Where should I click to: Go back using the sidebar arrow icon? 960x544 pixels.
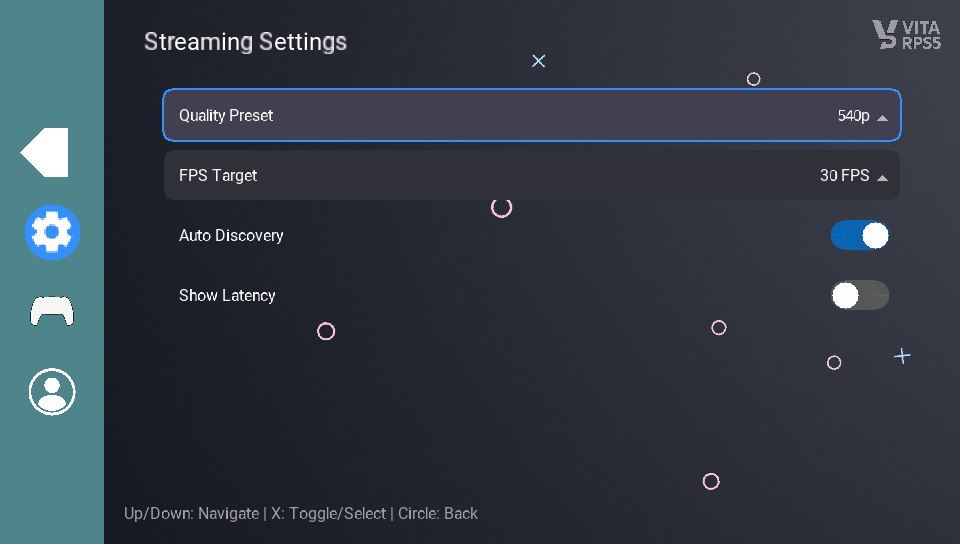[x=45, y=153]
